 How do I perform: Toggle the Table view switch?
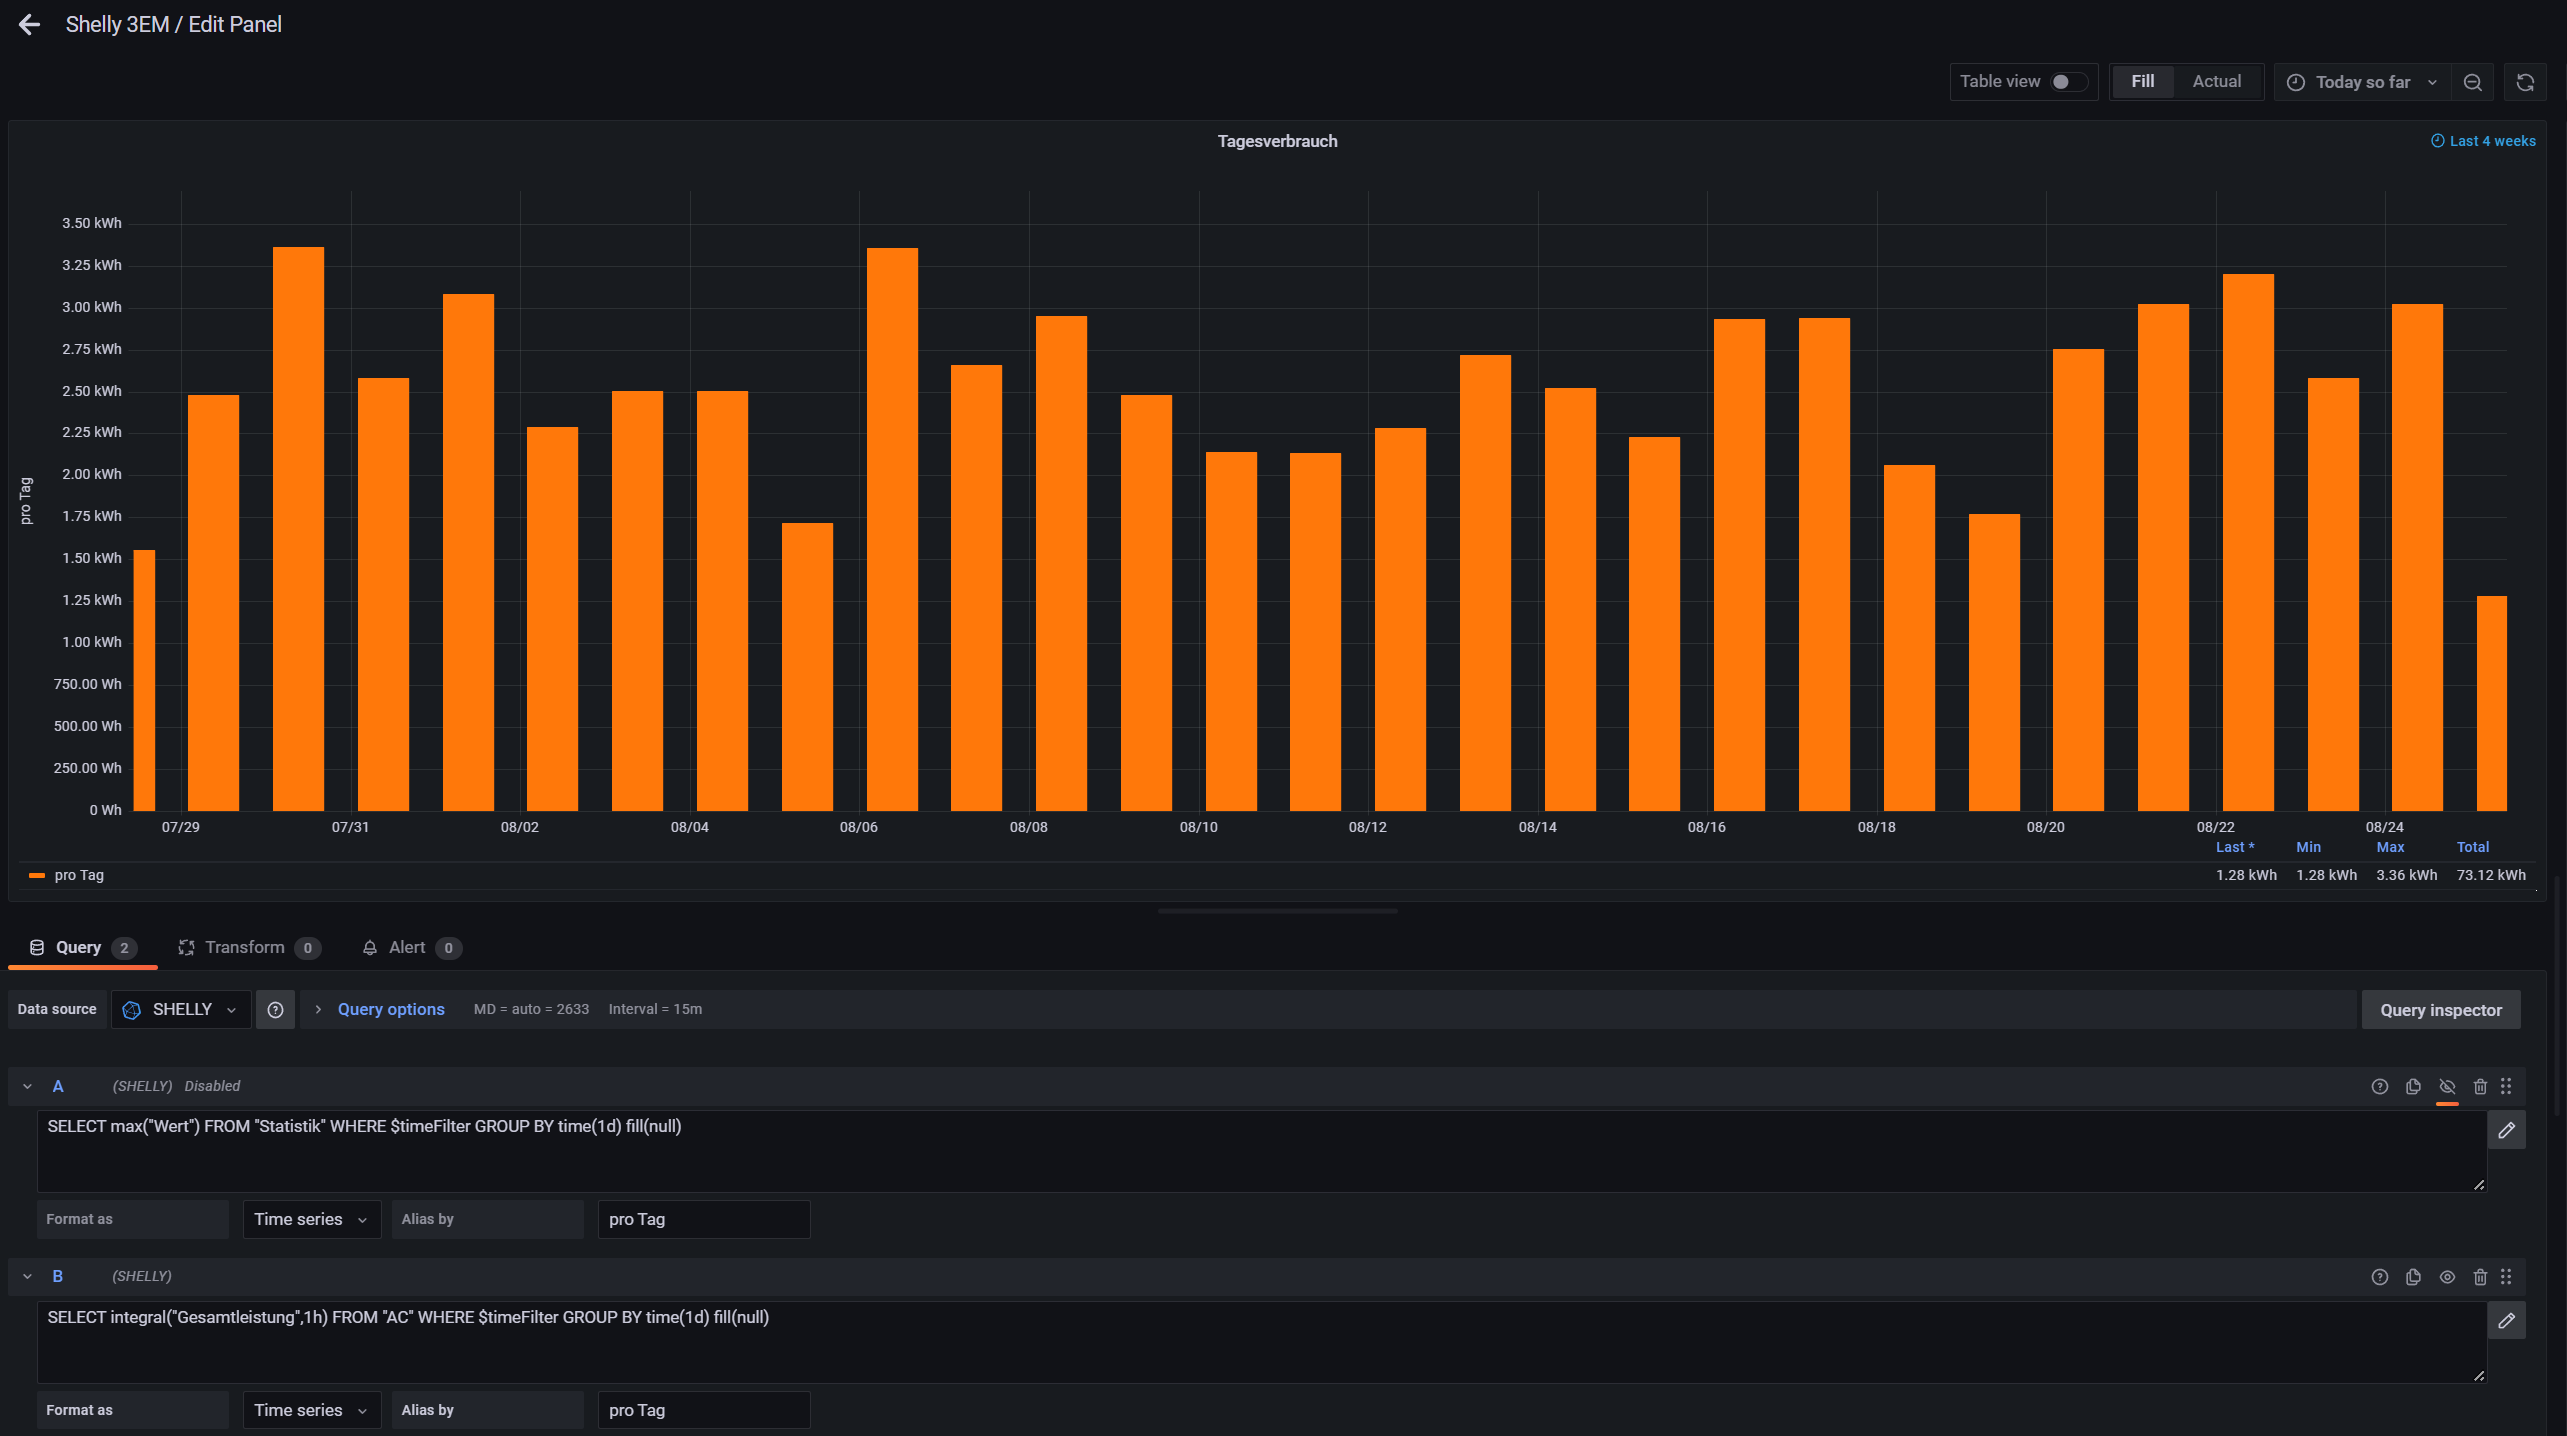click(2066, 82)
